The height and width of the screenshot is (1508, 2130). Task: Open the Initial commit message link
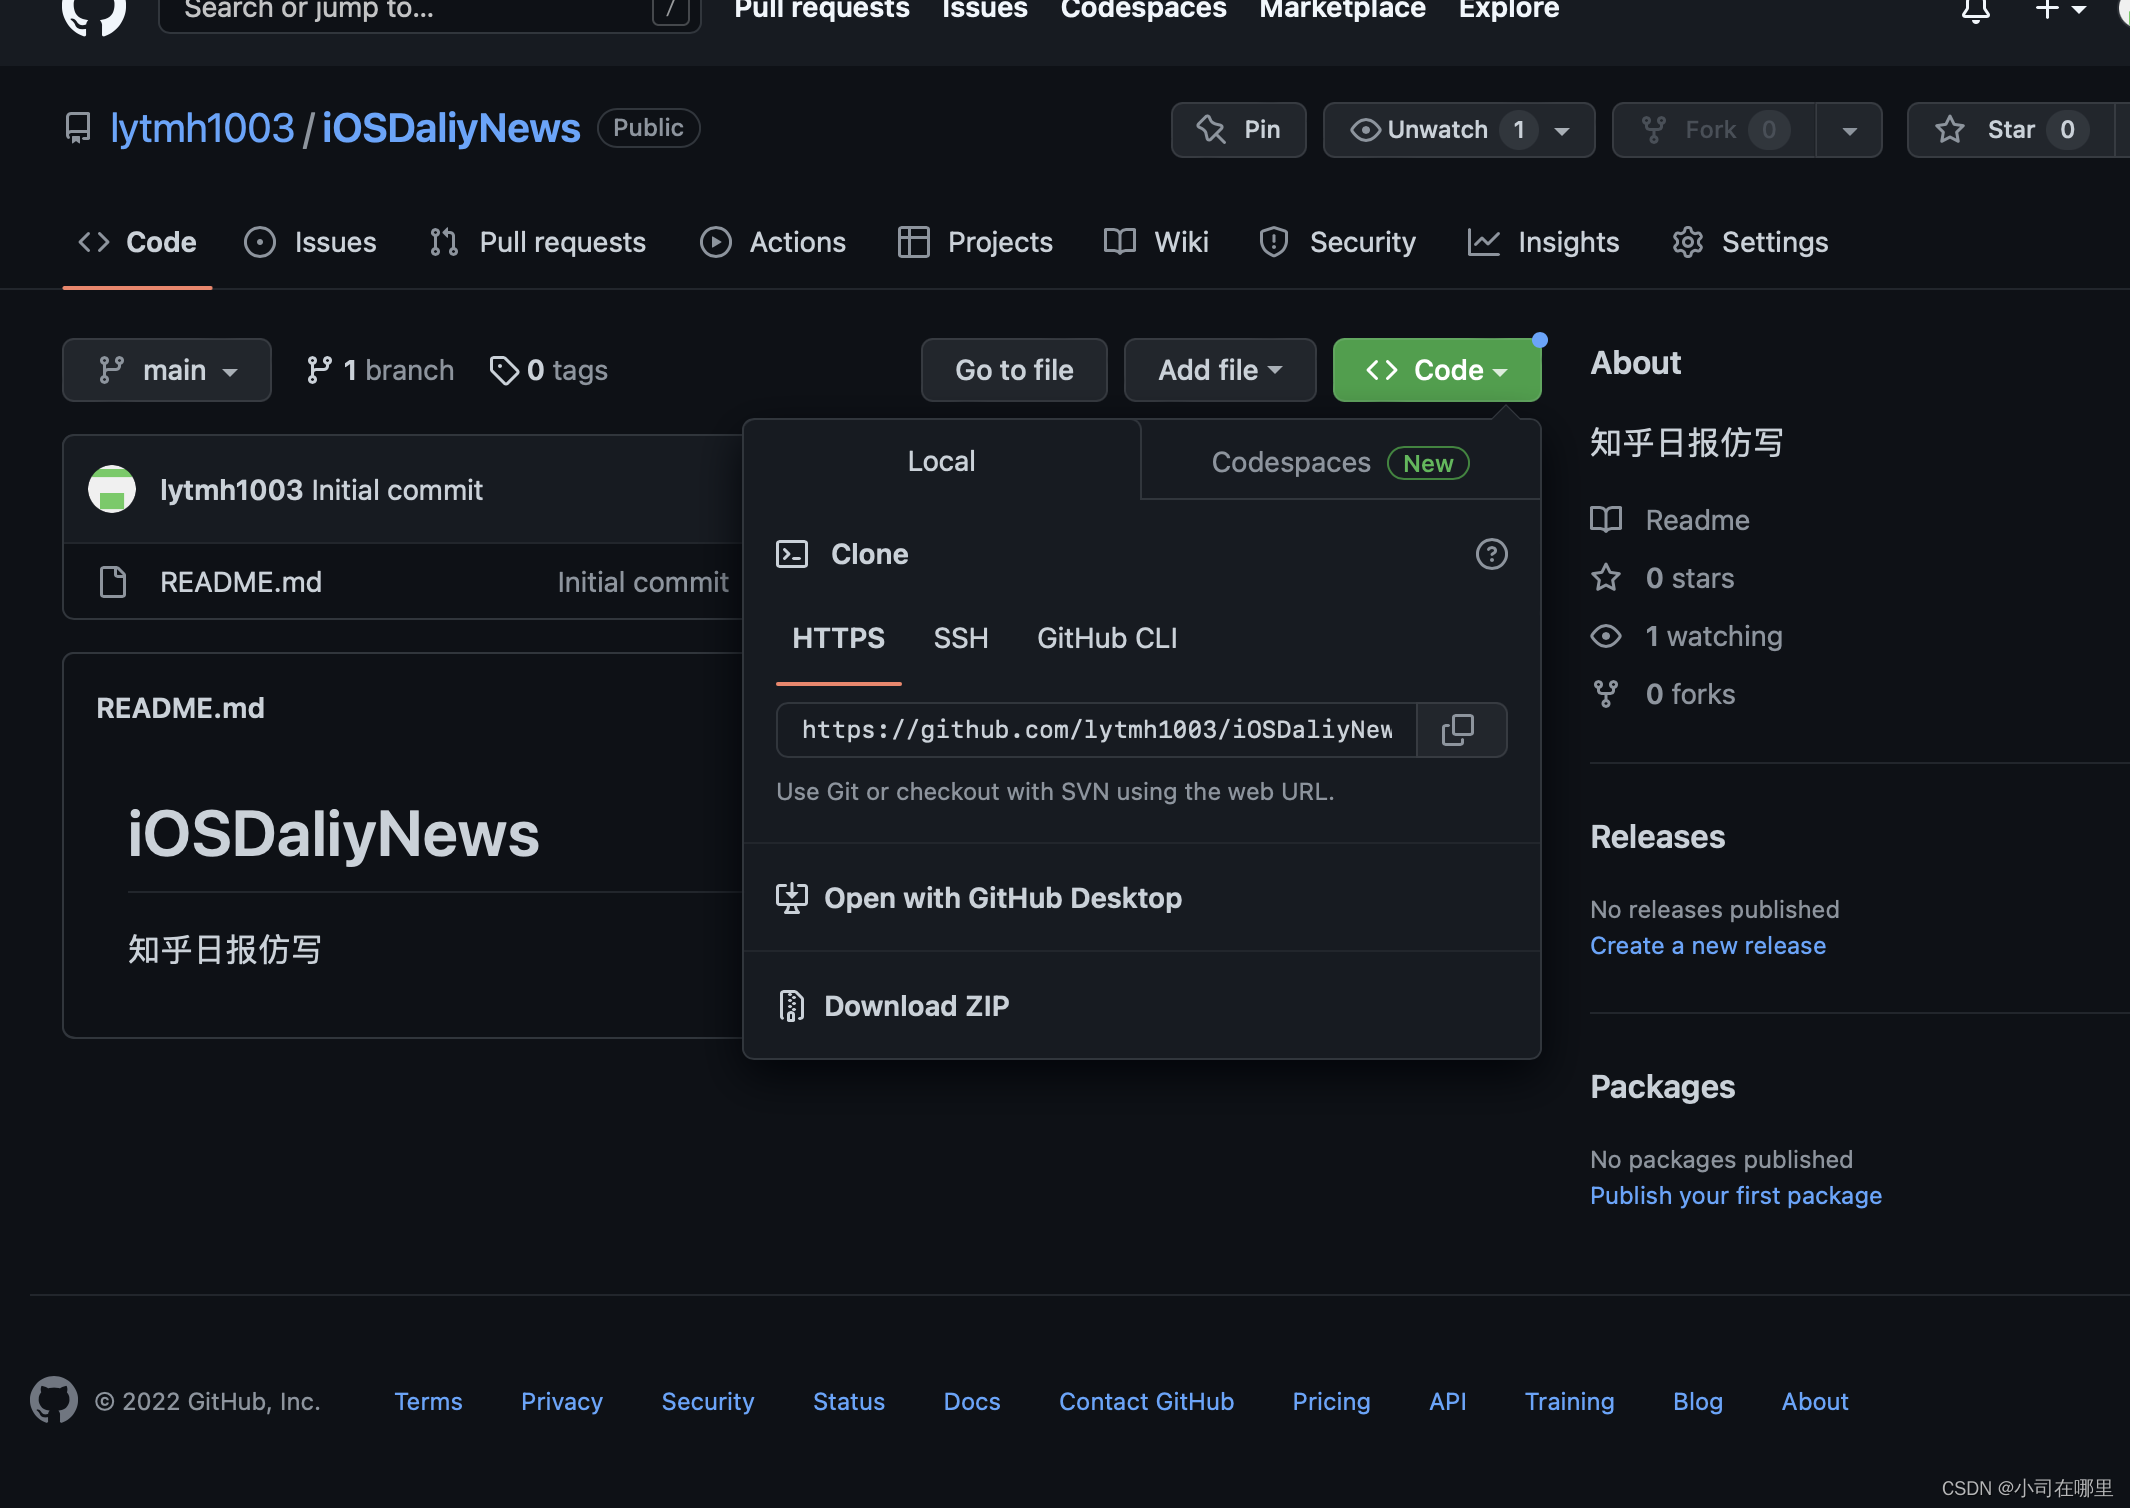coord(397,490)
